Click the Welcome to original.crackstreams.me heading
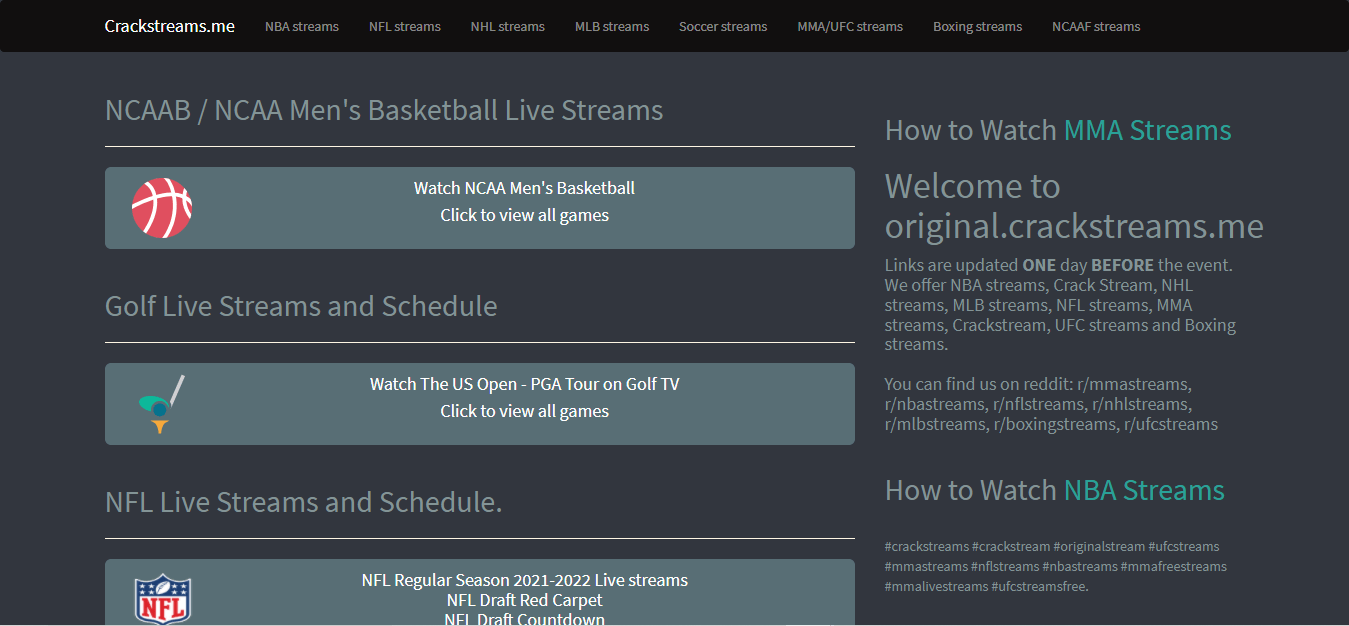 [x=1074, y=206]
